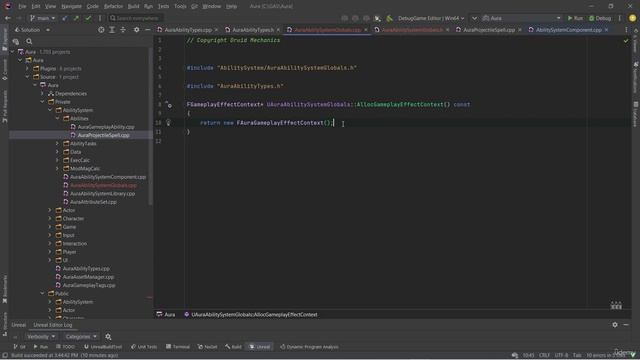
Task: Hide the Solution panel with minus icon
Action: coord(147,30)
